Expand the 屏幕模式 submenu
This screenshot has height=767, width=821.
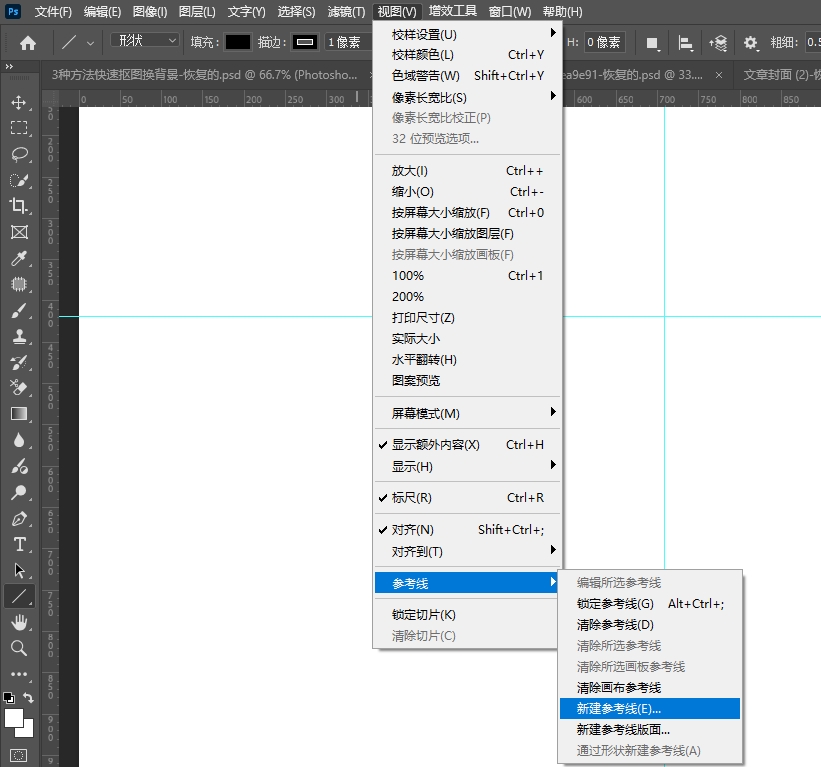pyautogui.click(x=410, y=413)
